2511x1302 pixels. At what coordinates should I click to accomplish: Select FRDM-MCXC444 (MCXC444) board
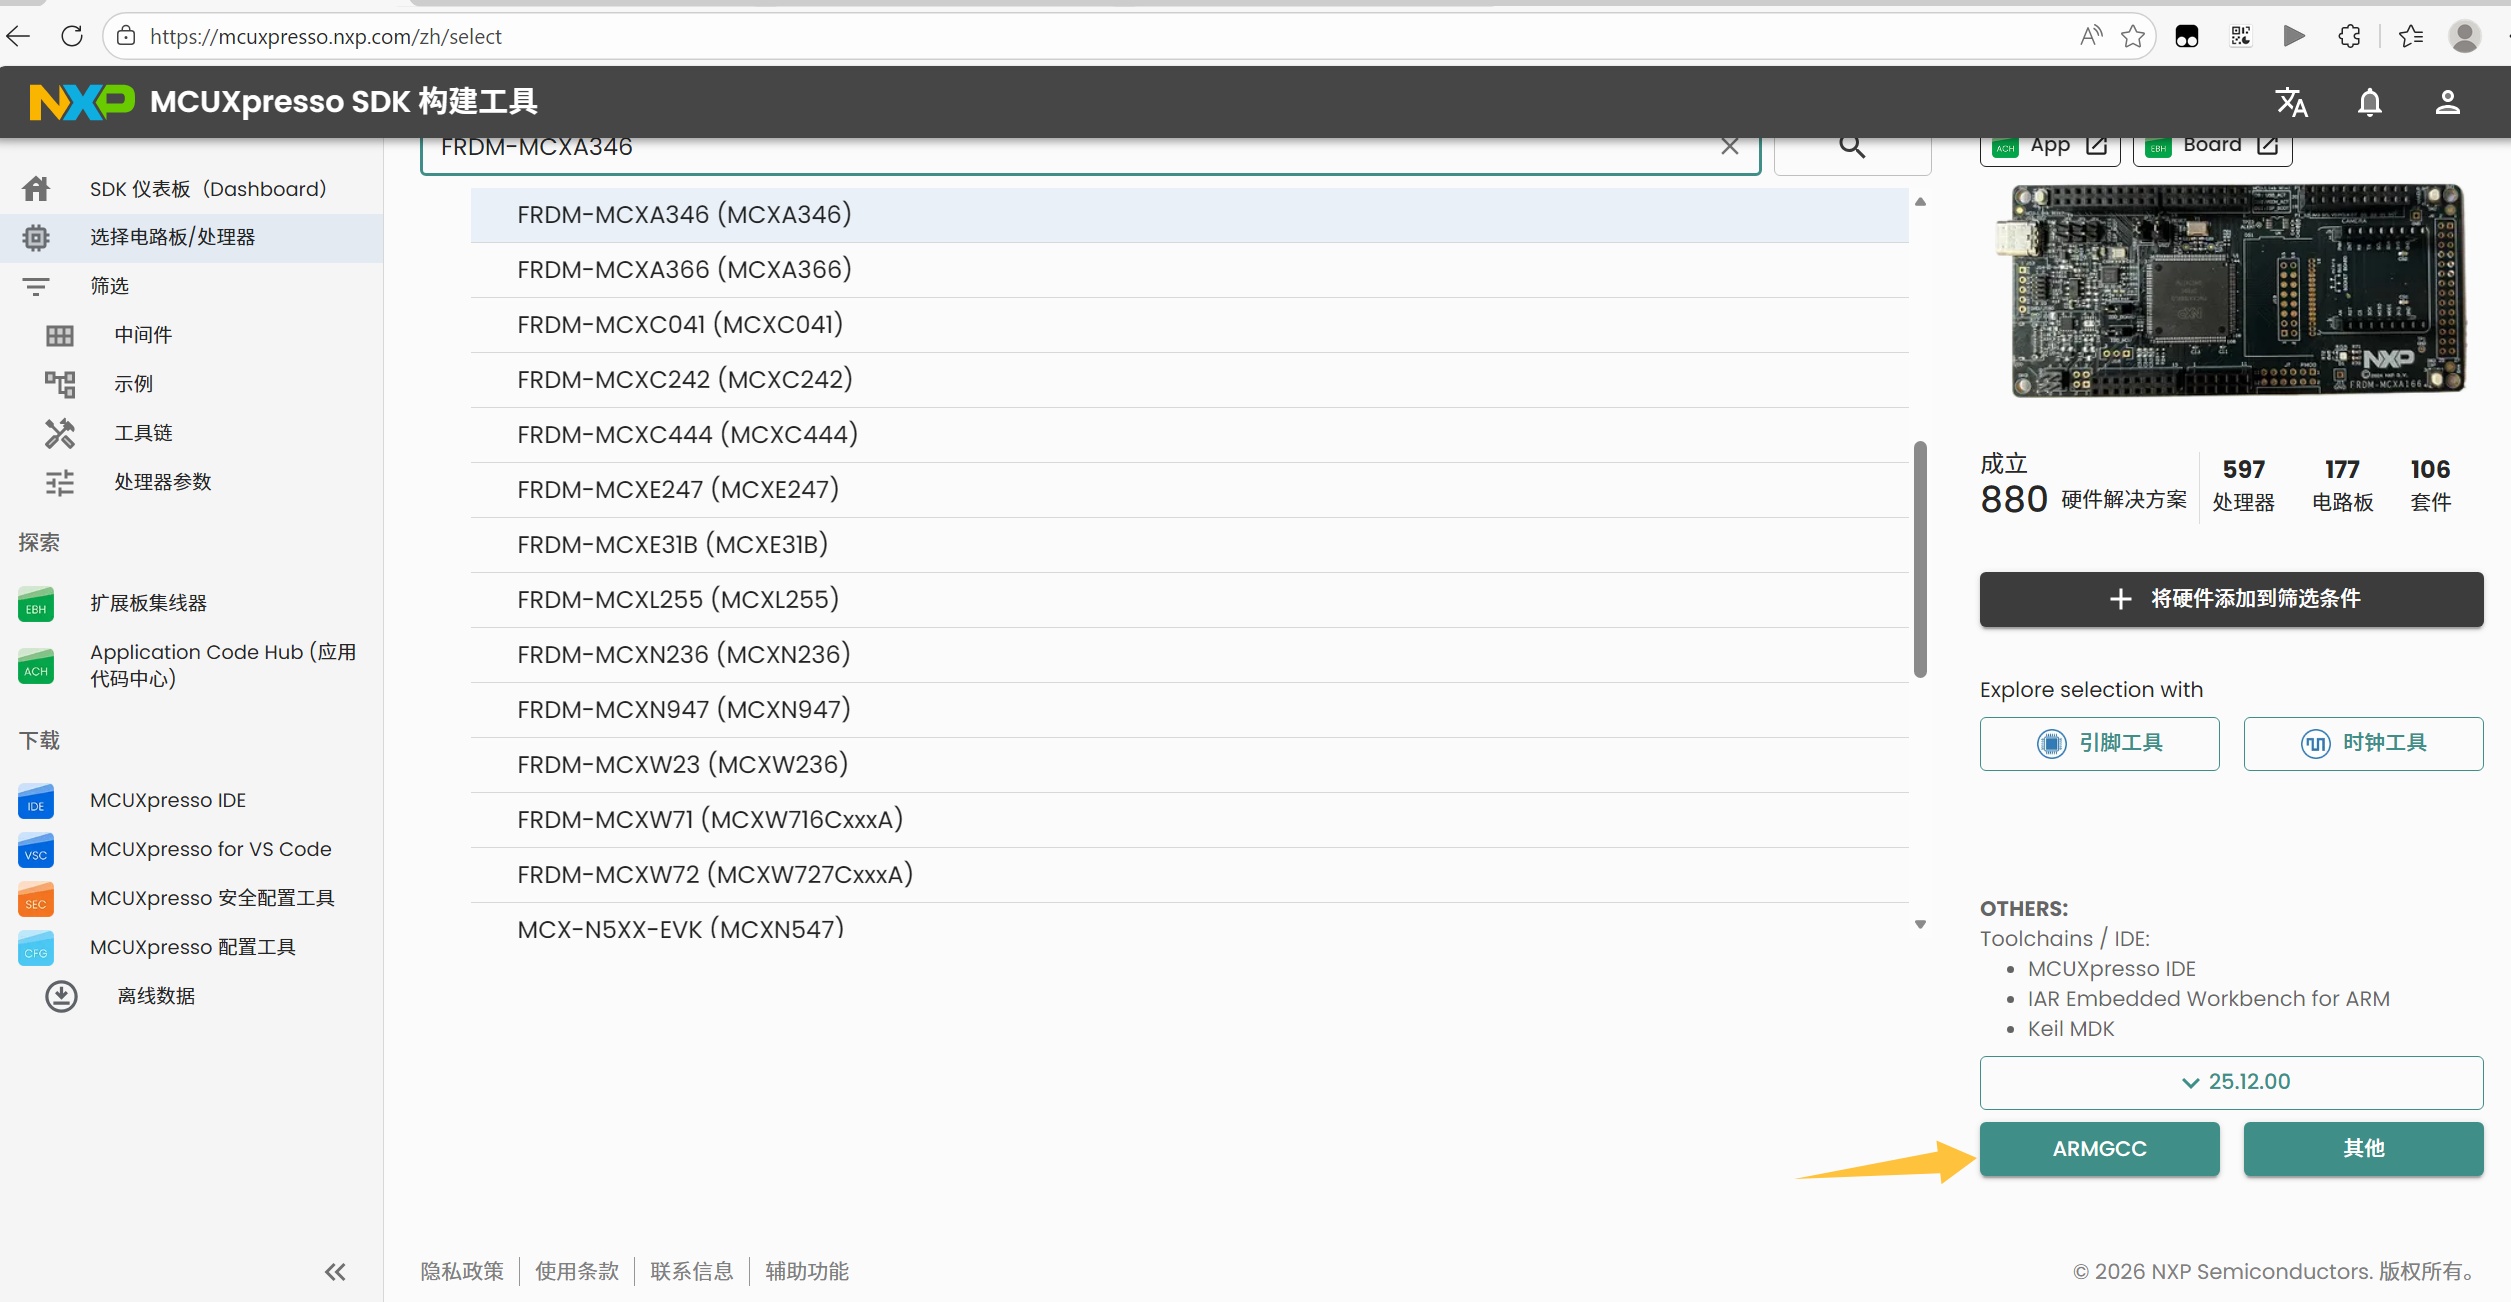[1189, 435]
